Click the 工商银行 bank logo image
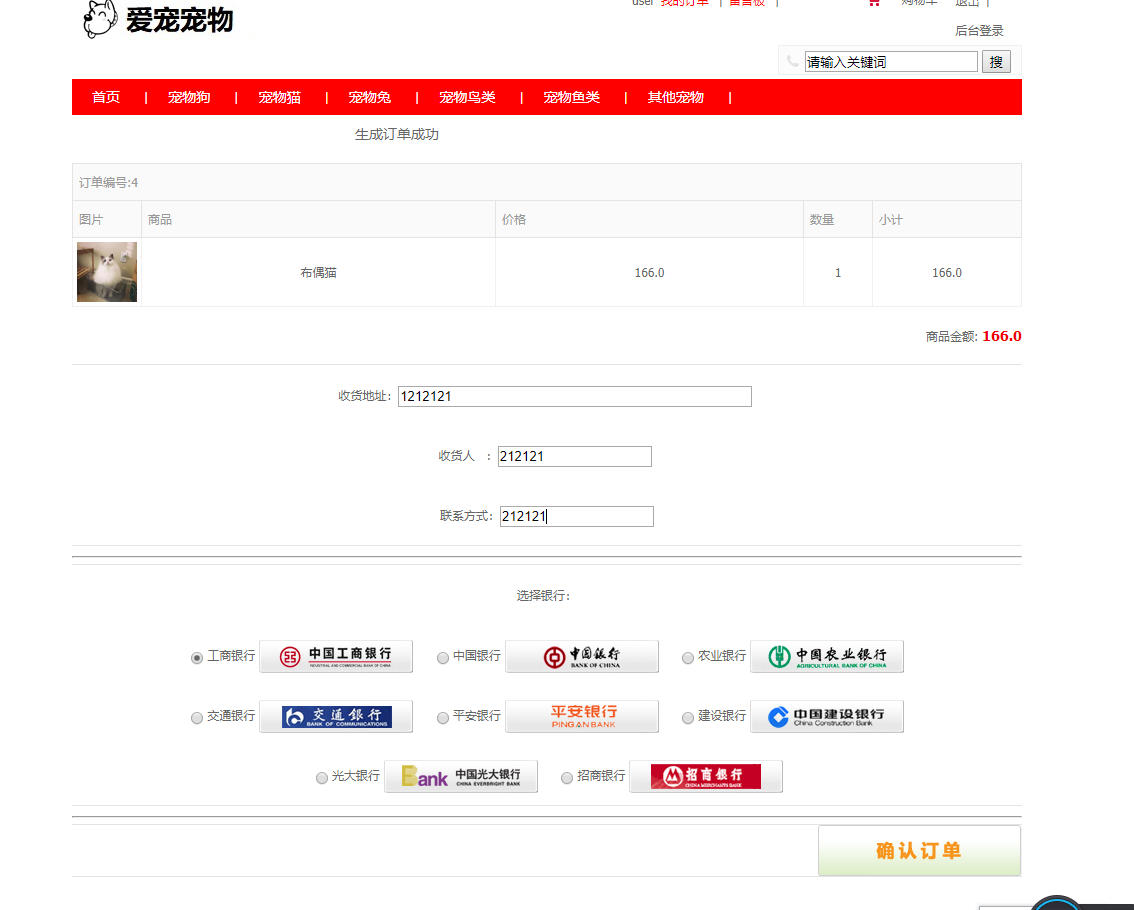Screen dimensions: 1134x910 336,656
